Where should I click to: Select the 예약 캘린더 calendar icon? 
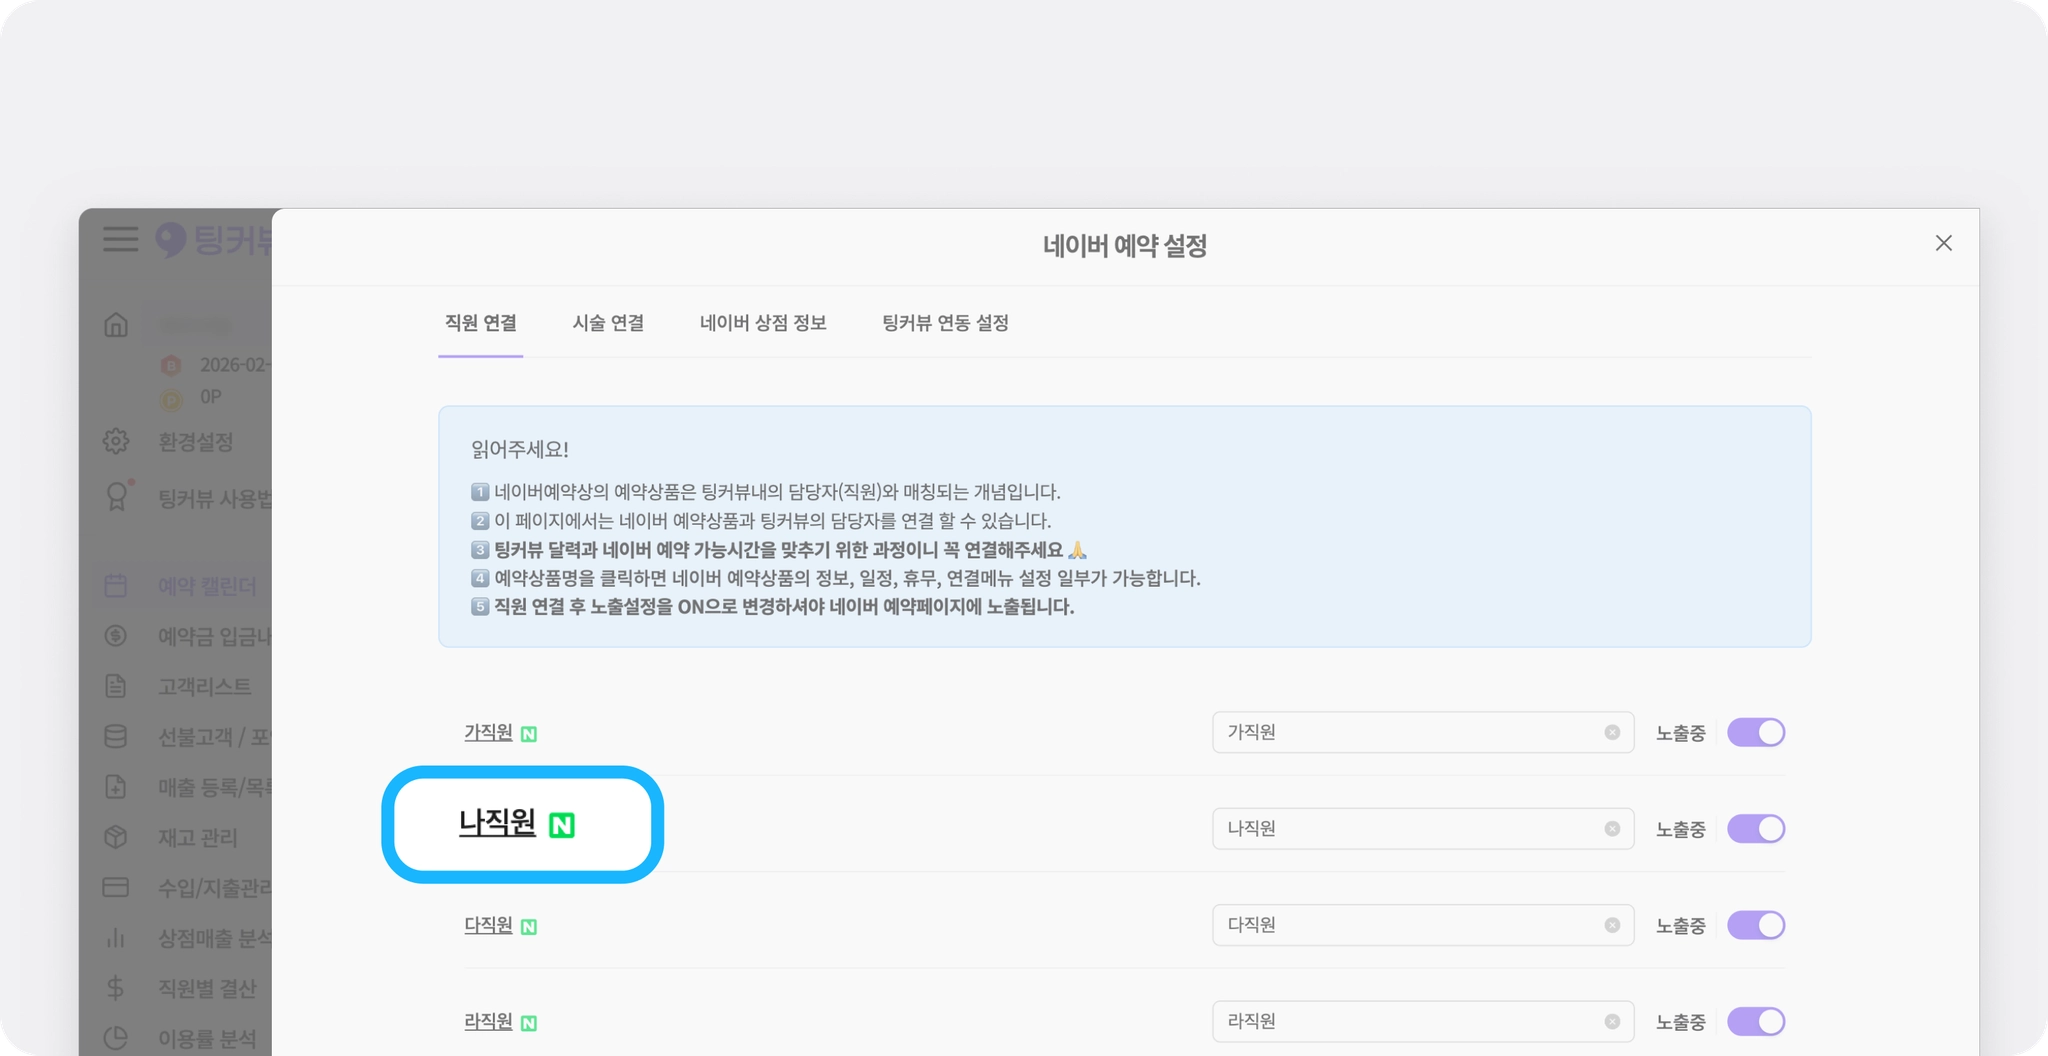(116, 586)
